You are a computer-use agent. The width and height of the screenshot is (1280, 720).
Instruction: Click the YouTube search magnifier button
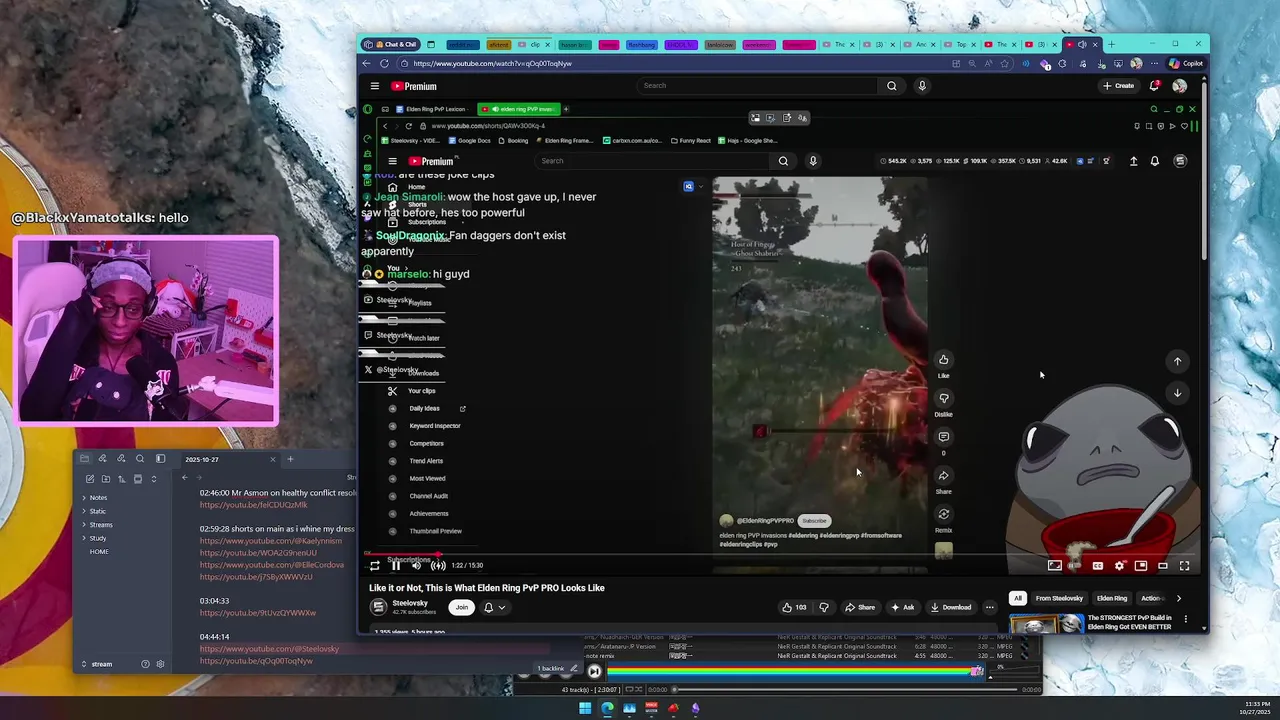(x=891, y=86)
